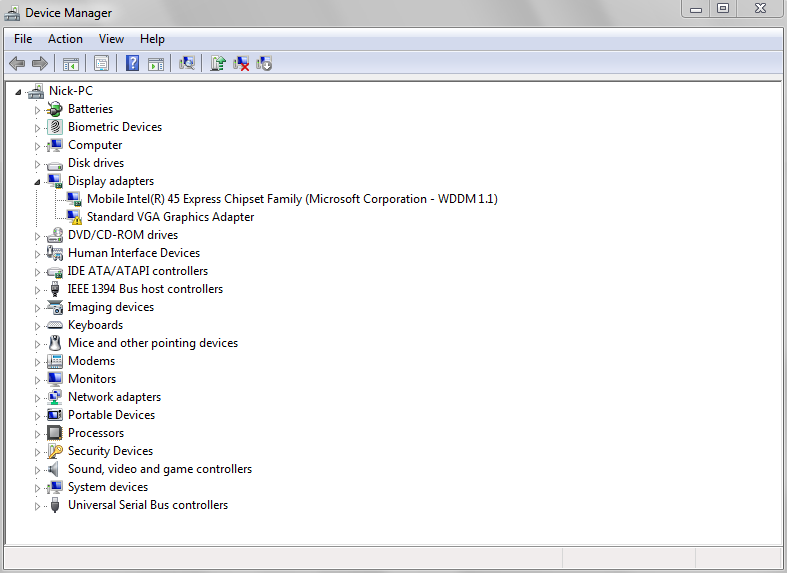Expand the Disk drives arrow
This screenshot has width=787, height=573.
point(37,164)
